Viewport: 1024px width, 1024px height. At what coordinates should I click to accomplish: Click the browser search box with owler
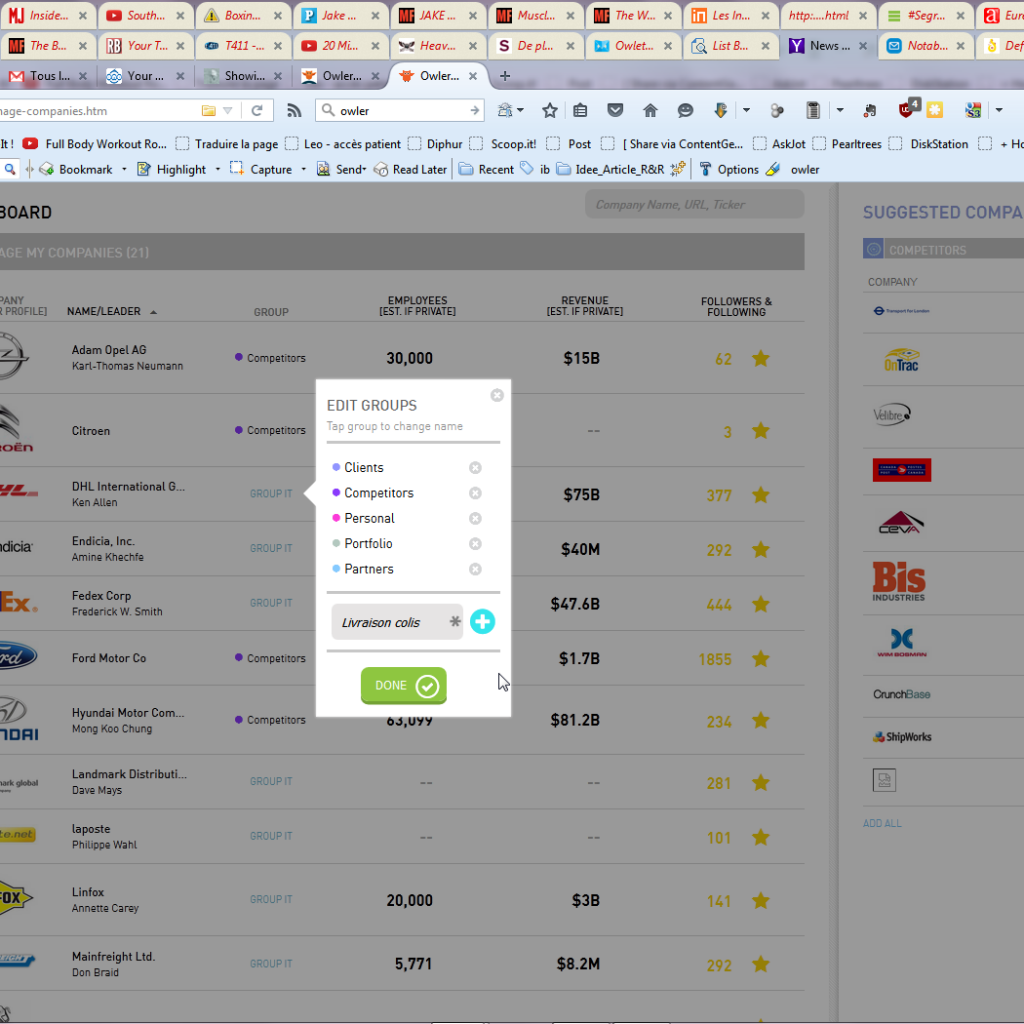coord(400,111)
